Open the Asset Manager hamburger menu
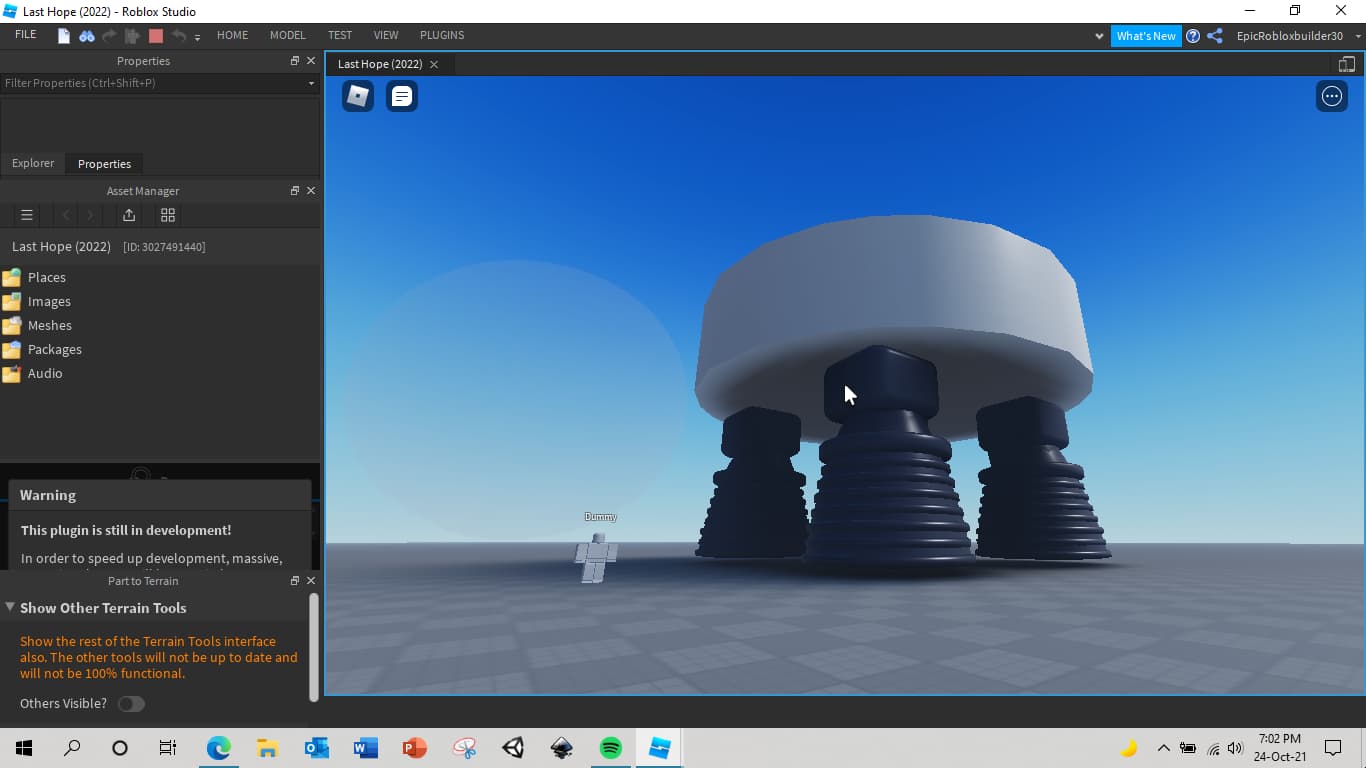 27,215
